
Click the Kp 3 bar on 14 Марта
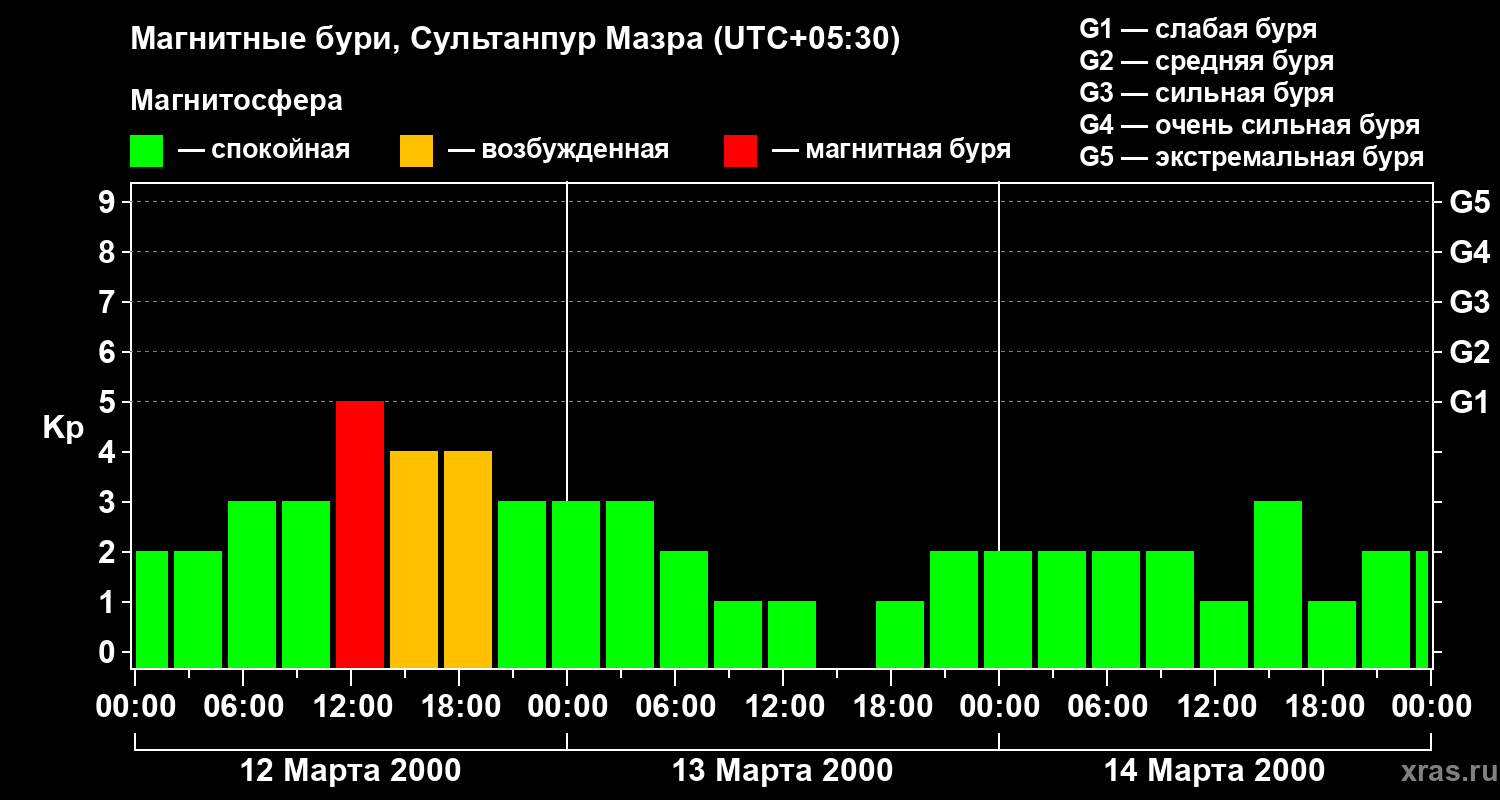[x=1278, y=584]
